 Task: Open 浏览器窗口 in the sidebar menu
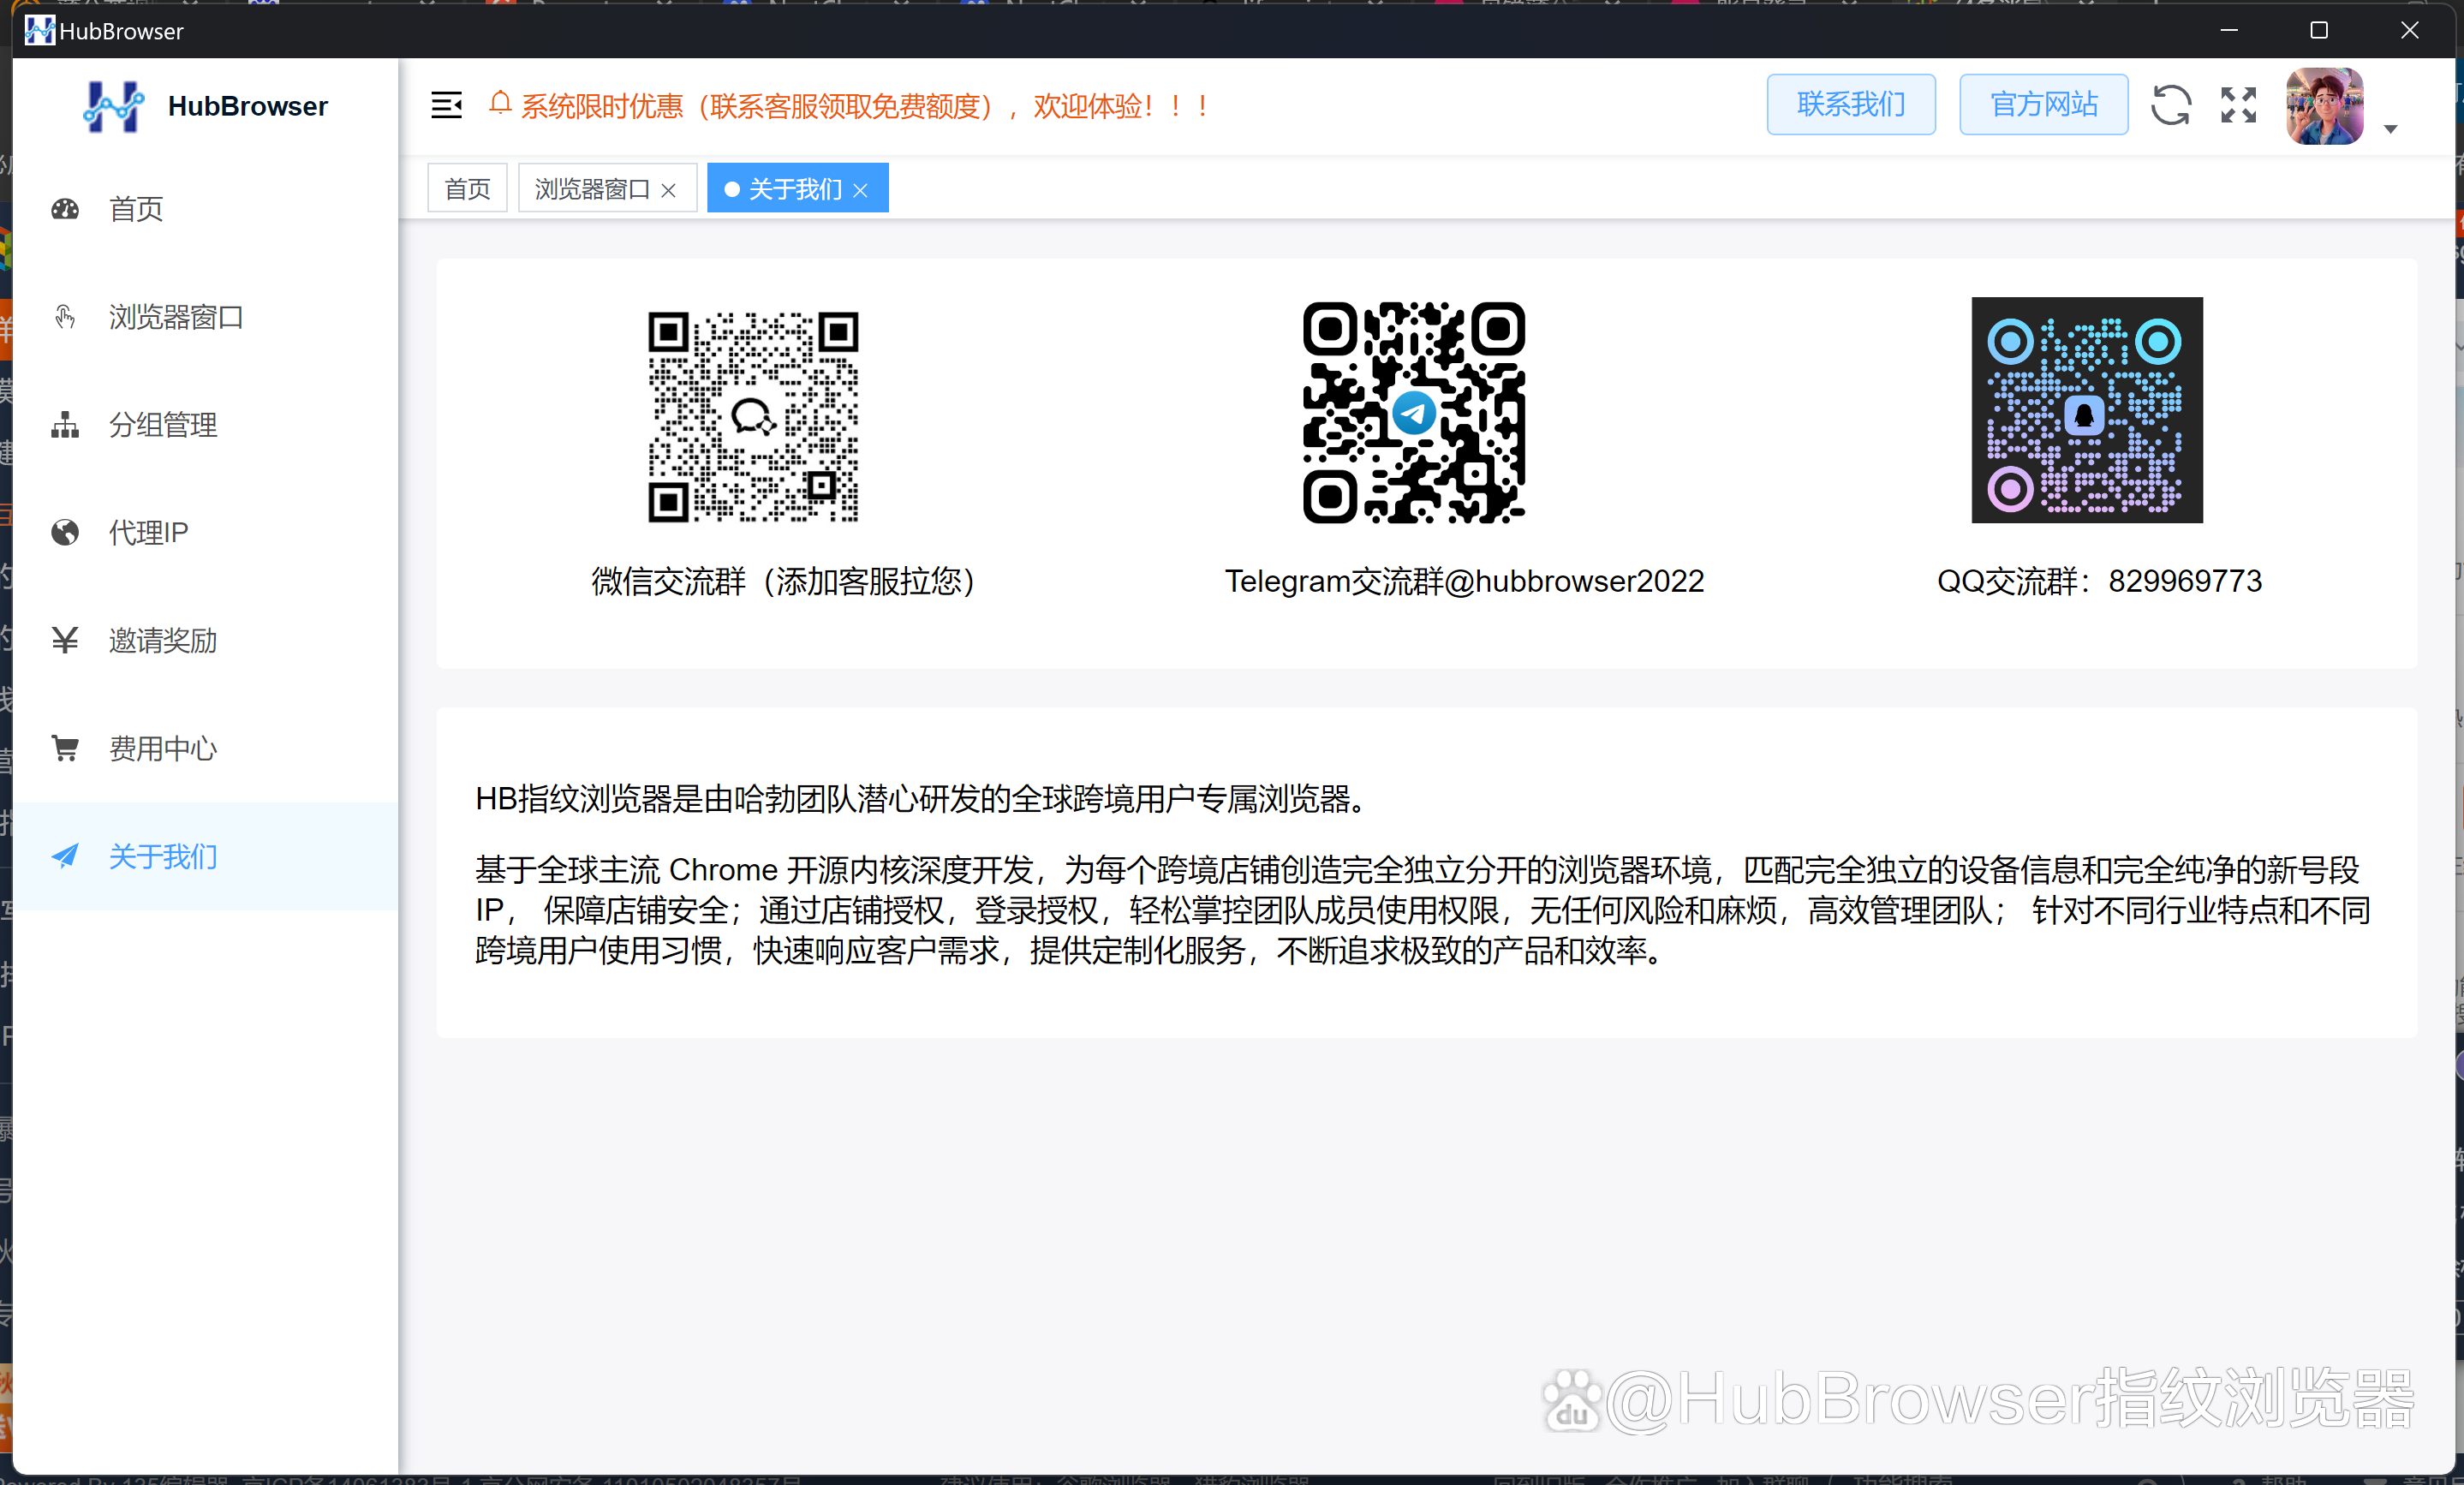205,317
